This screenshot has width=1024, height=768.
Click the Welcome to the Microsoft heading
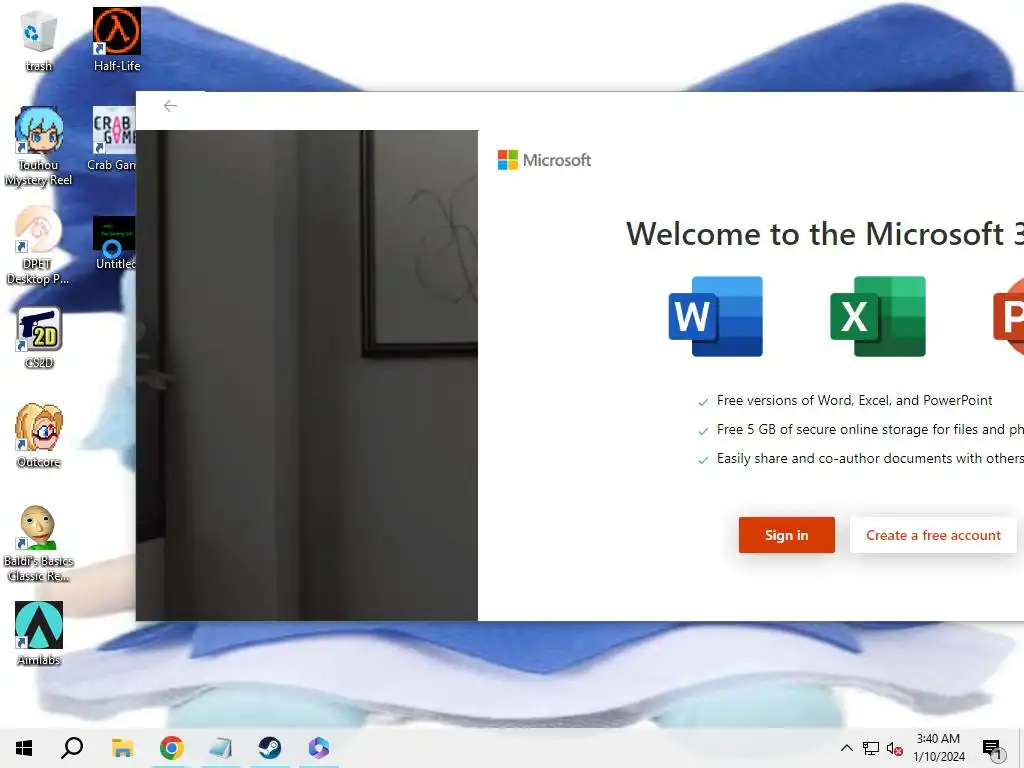pyautogui.click(x=825, y=234)
